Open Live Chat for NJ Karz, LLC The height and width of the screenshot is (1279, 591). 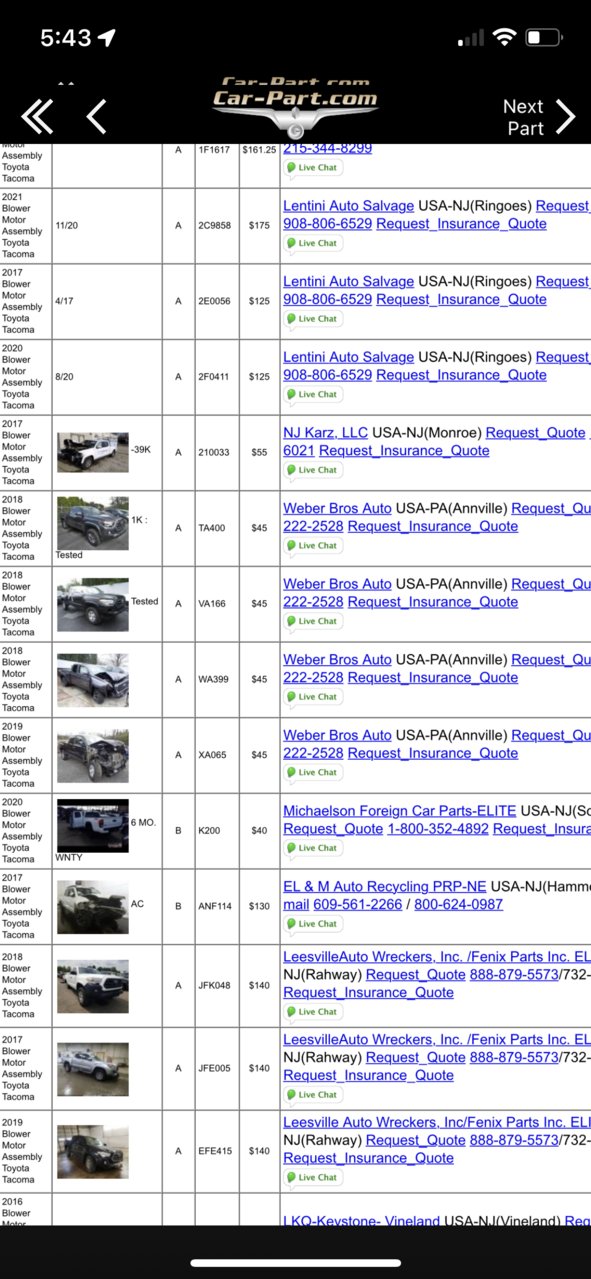pos(313,470)
